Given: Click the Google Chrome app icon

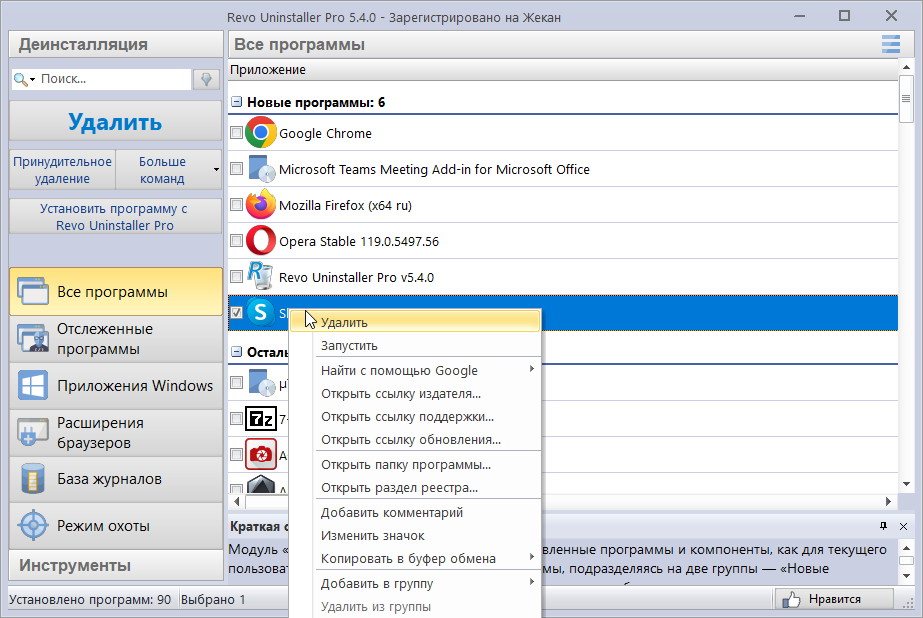Looking at the screenshot, I should pos(260,132).
